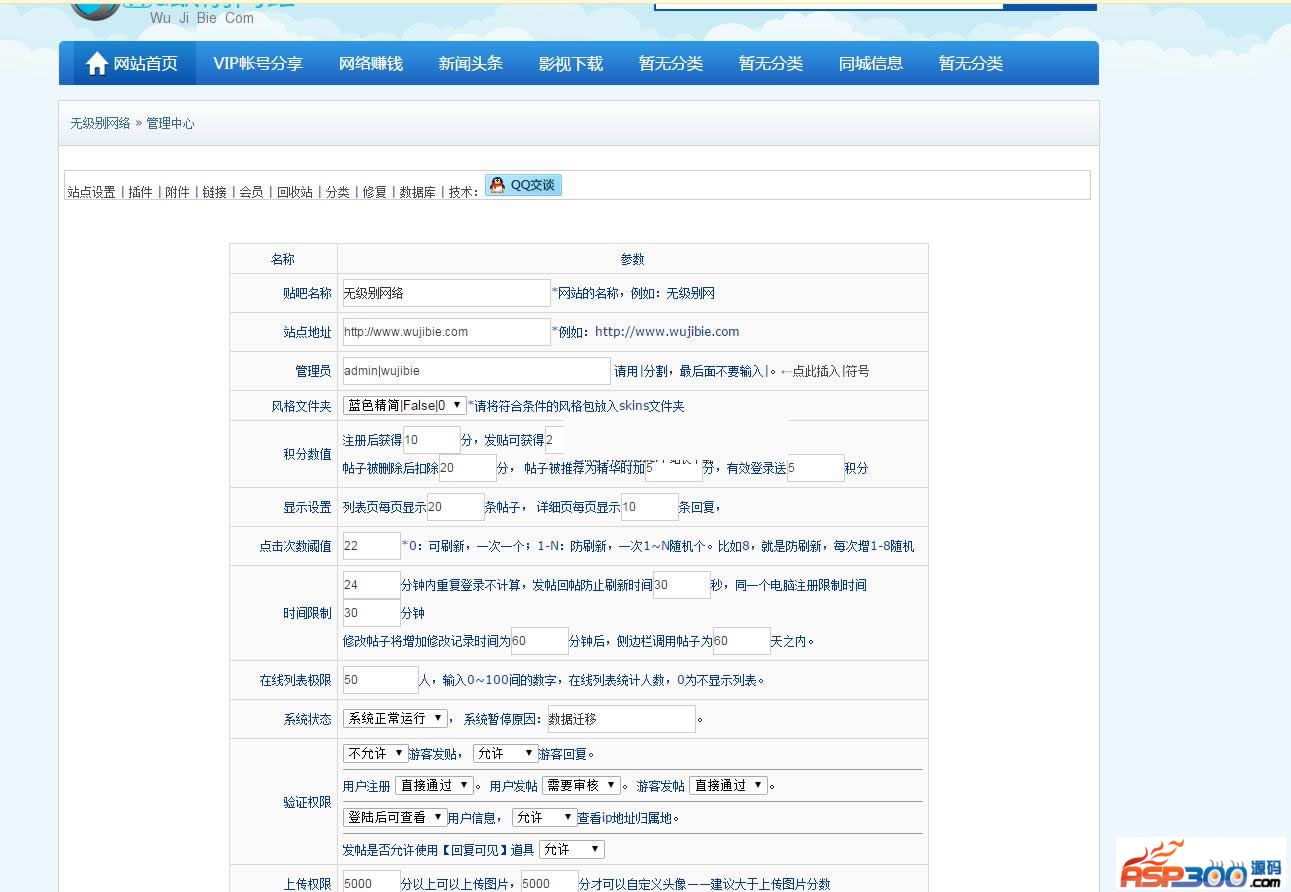Click the 在线列表权限 field containing 50
The height and width of the screenshot is (892, 1291).
[380, 680]
